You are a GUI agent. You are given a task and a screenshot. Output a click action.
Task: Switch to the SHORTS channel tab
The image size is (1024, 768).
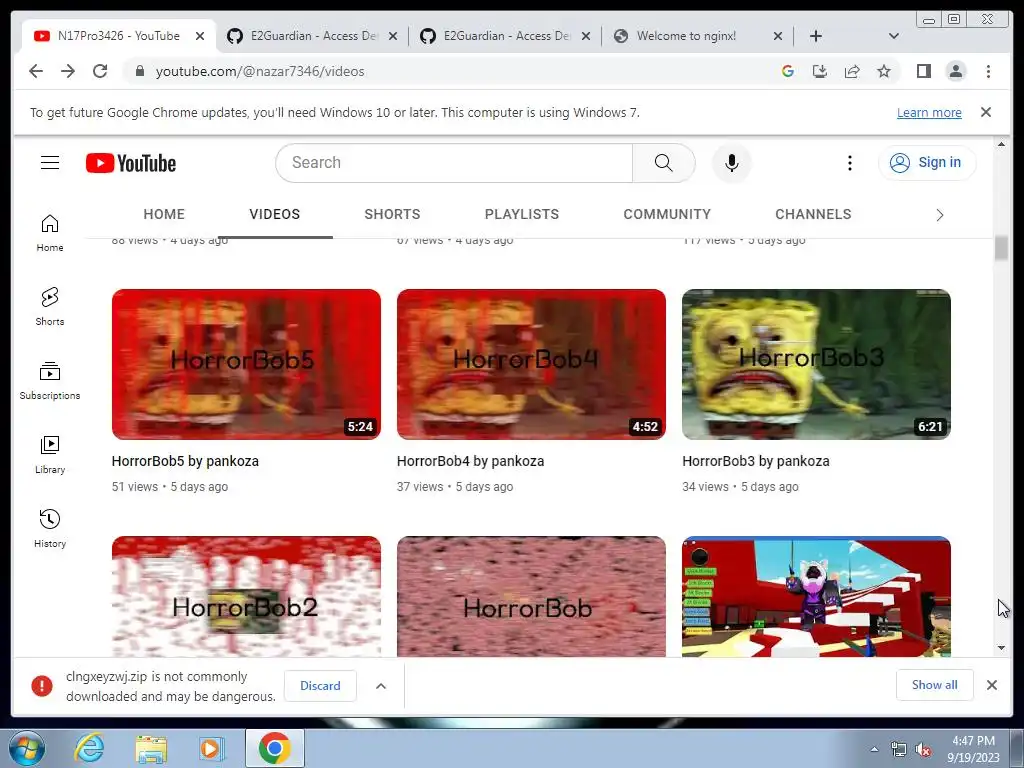click(x=392, y=214)
